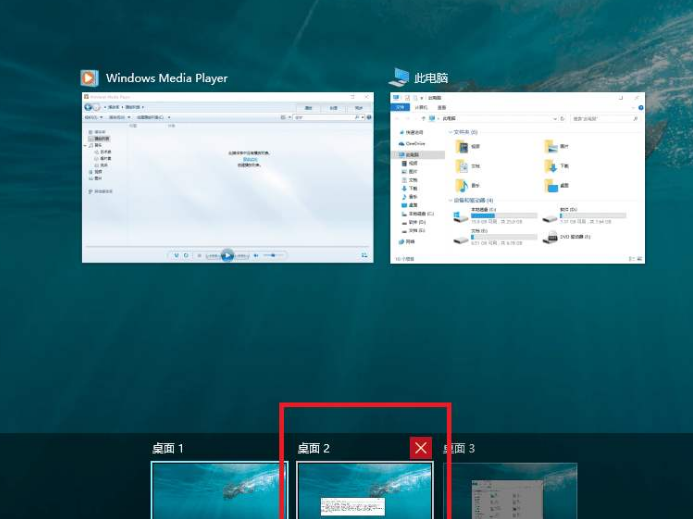Click the Windows Media Player orange app icon
Viewport: 693px width, 519px height.
[x=90, y=78]
